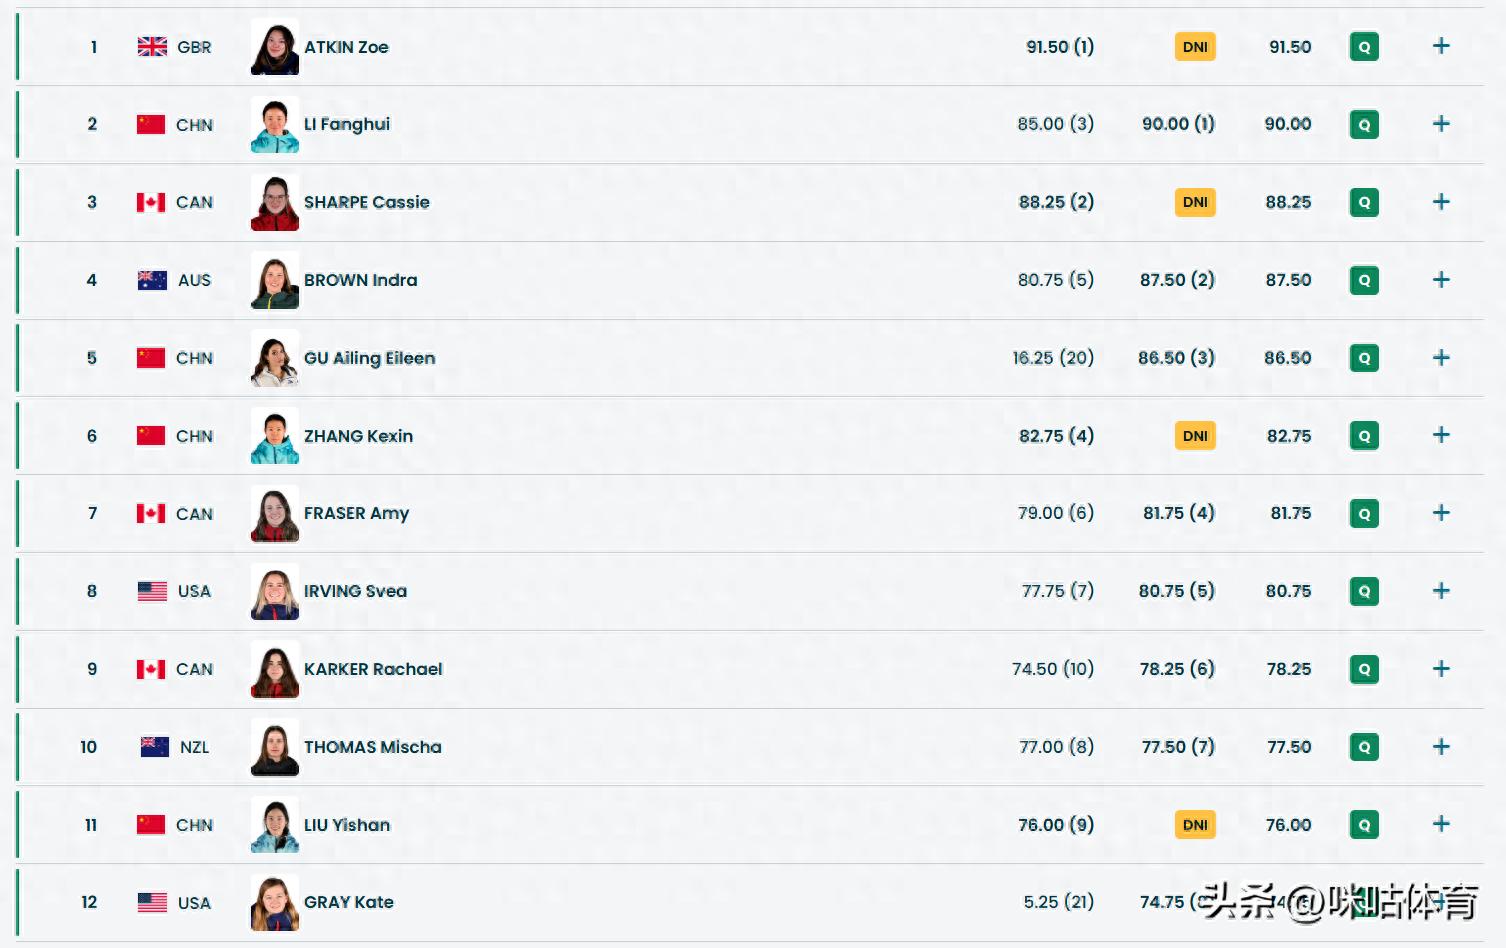The height and width of the screenshot is (948, 1506).
Task: Click GRAY Kate's profile photo
Action: (275, 903)
